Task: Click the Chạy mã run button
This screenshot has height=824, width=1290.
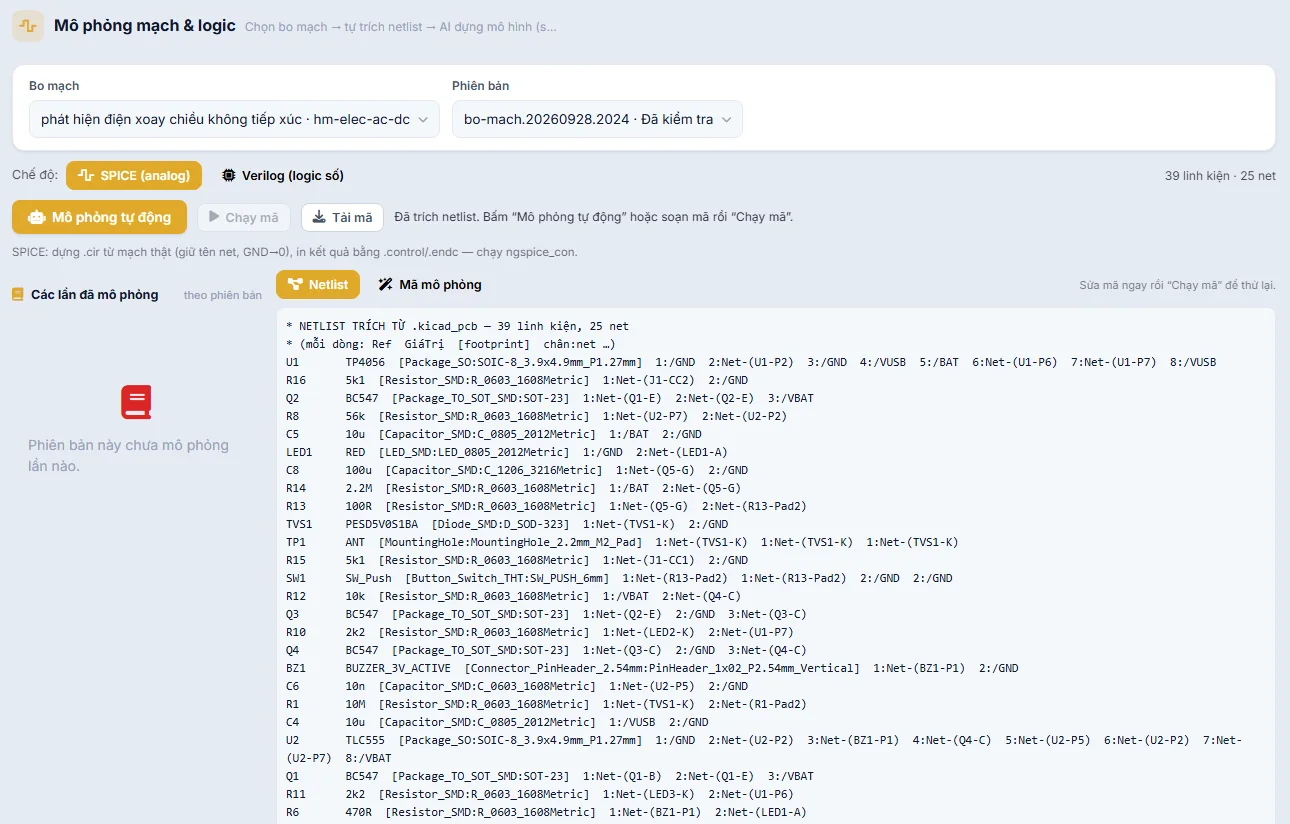Action: coord(244,218)
